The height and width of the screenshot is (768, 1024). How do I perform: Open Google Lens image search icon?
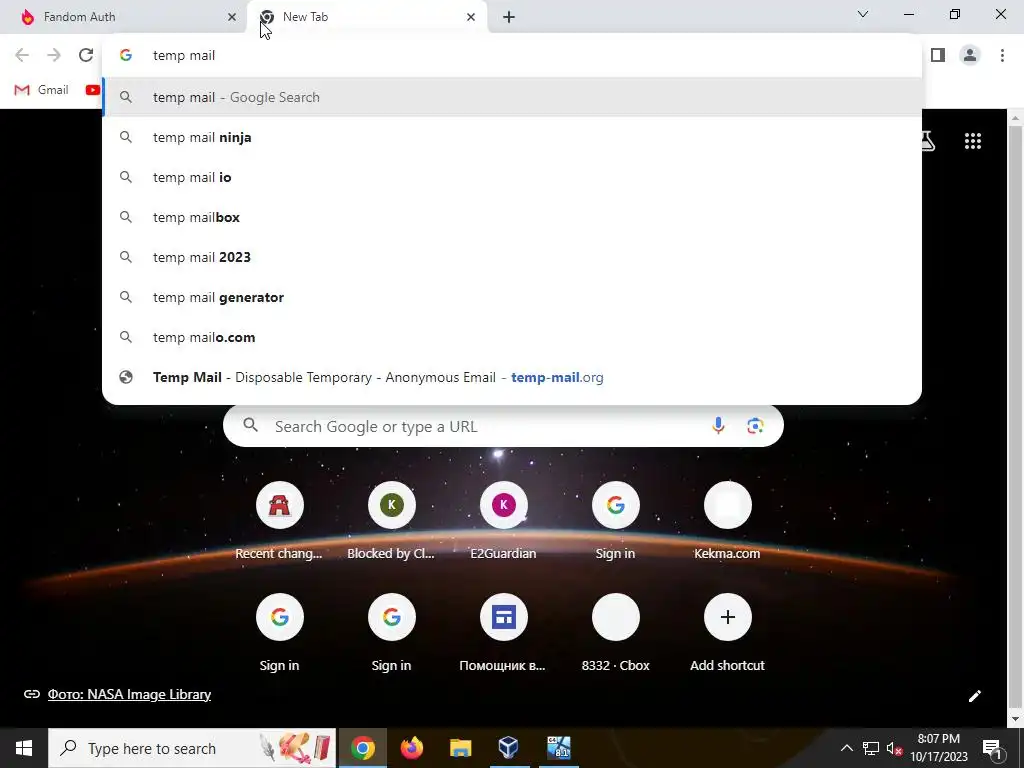pyautogui.click(x=755, y=426)
